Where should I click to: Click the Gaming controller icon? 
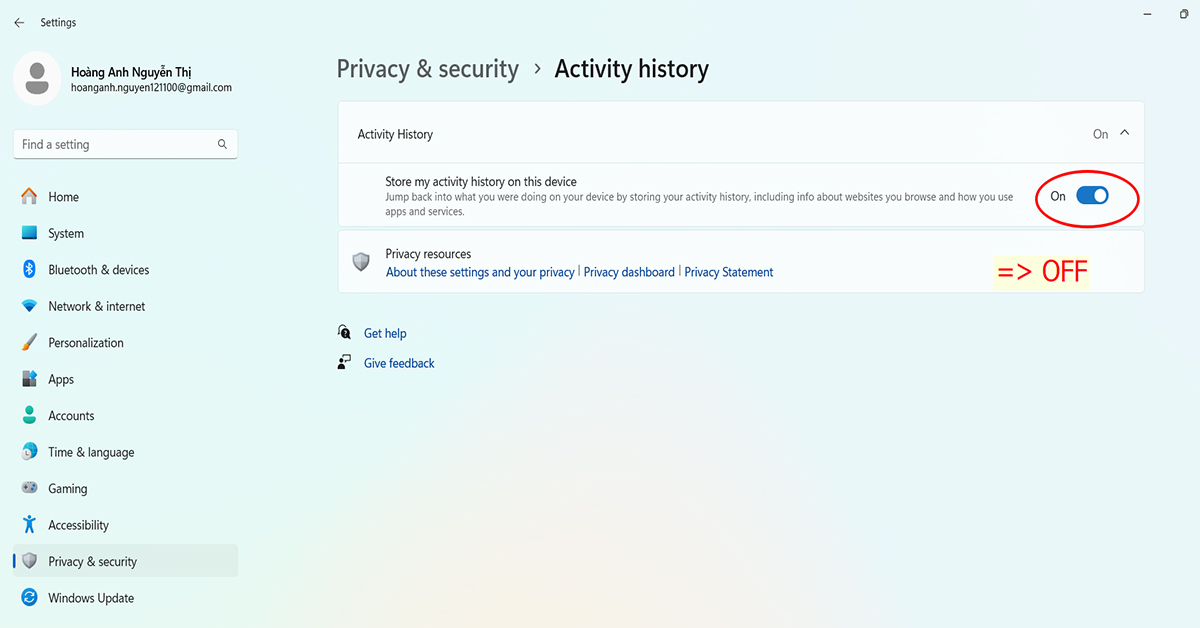tap(29, 489)
